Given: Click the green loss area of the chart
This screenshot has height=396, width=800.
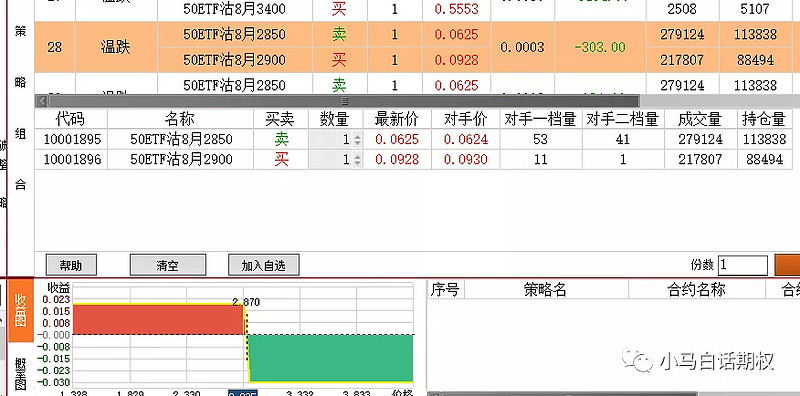Looking at the screenshot, I should pyautogui.click(x=331, y=358).
